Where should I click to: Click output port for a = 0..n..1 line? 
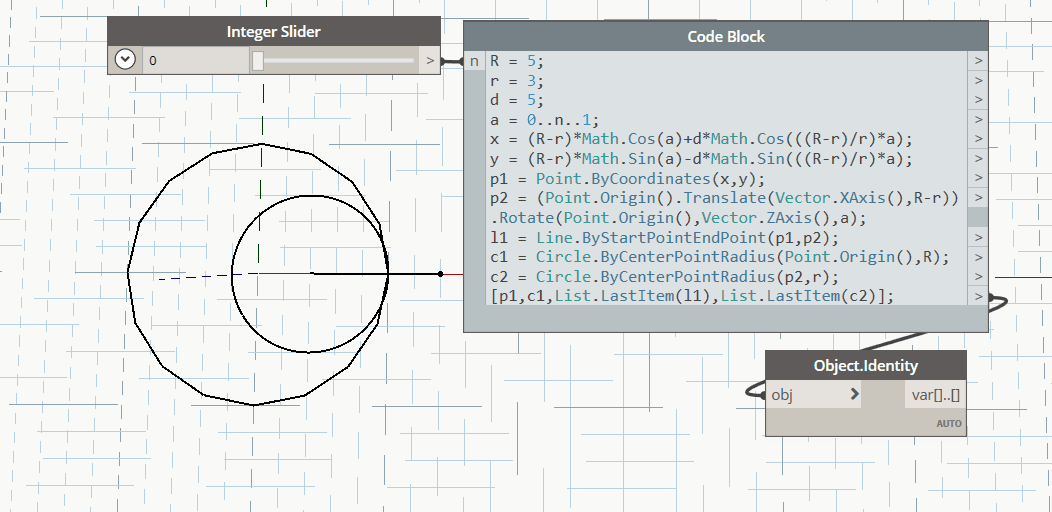click(x=978, y=120)
